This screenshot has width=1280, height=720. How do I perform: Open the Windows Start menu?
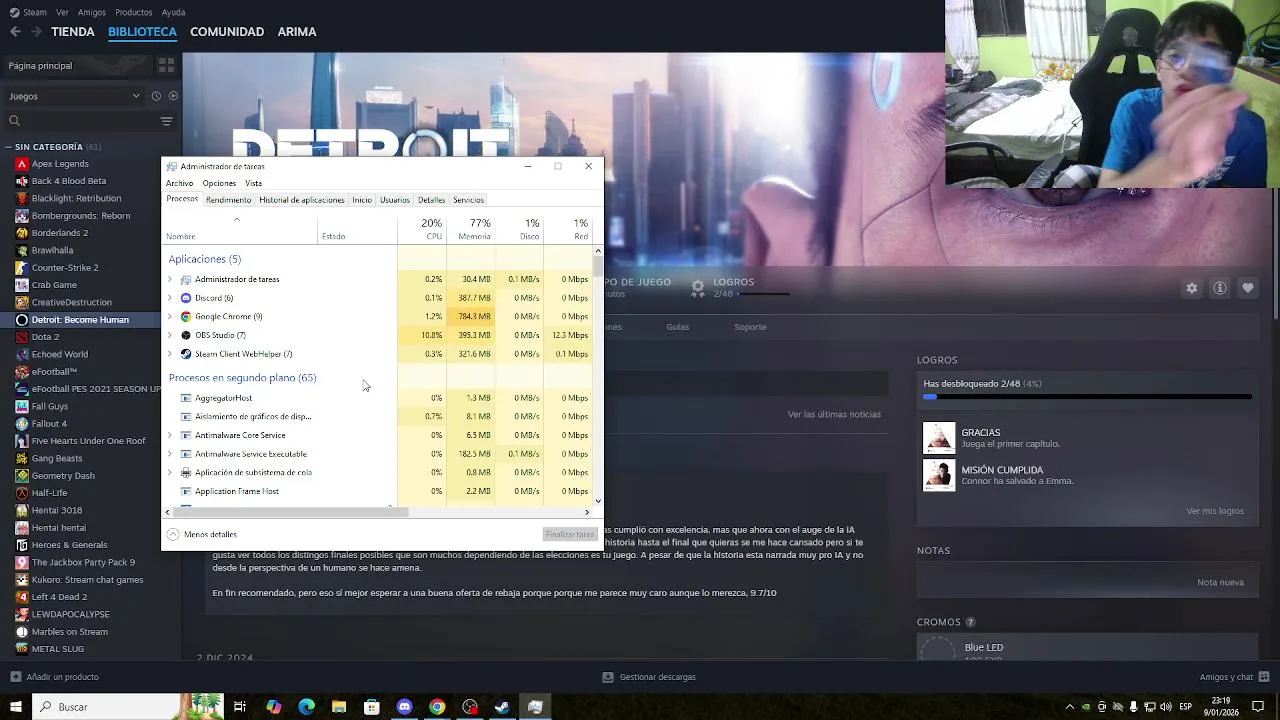pos(16,707)
